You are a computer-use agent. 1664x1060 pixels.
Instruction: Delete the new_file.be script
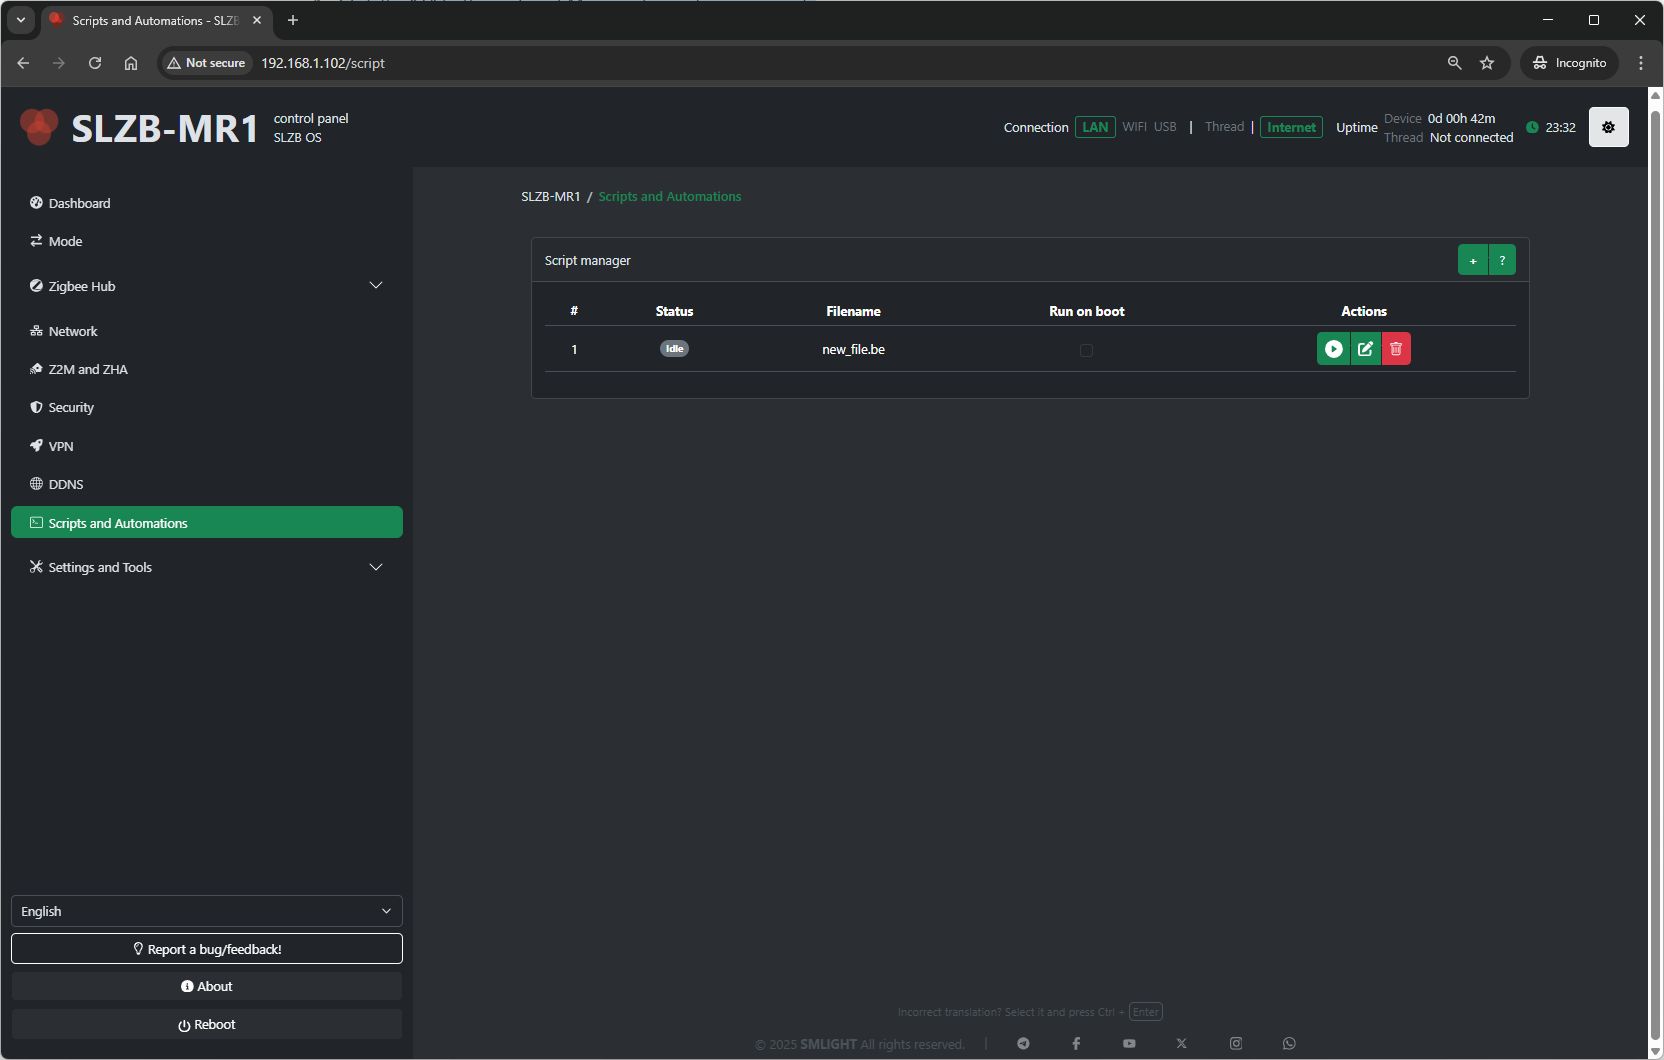point(1396,349)
